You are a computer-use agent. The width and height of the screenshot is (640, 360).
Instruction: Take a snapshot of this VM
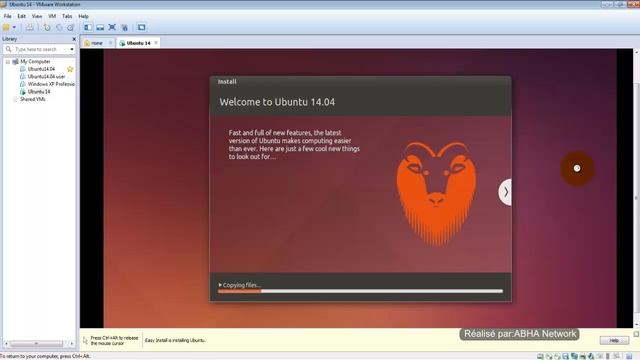point(47,27)
